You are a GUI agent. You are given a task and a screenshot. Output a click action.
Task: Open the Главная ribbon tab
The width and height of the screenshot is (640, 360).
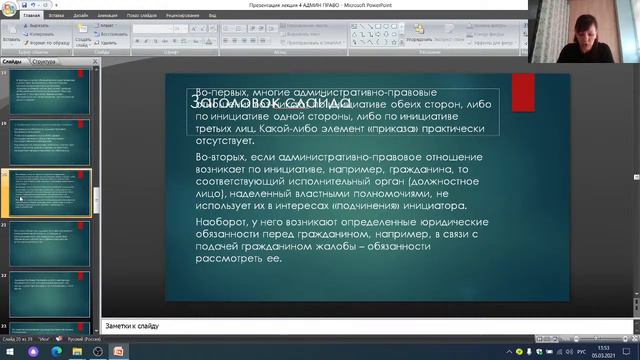click(31, 15)
